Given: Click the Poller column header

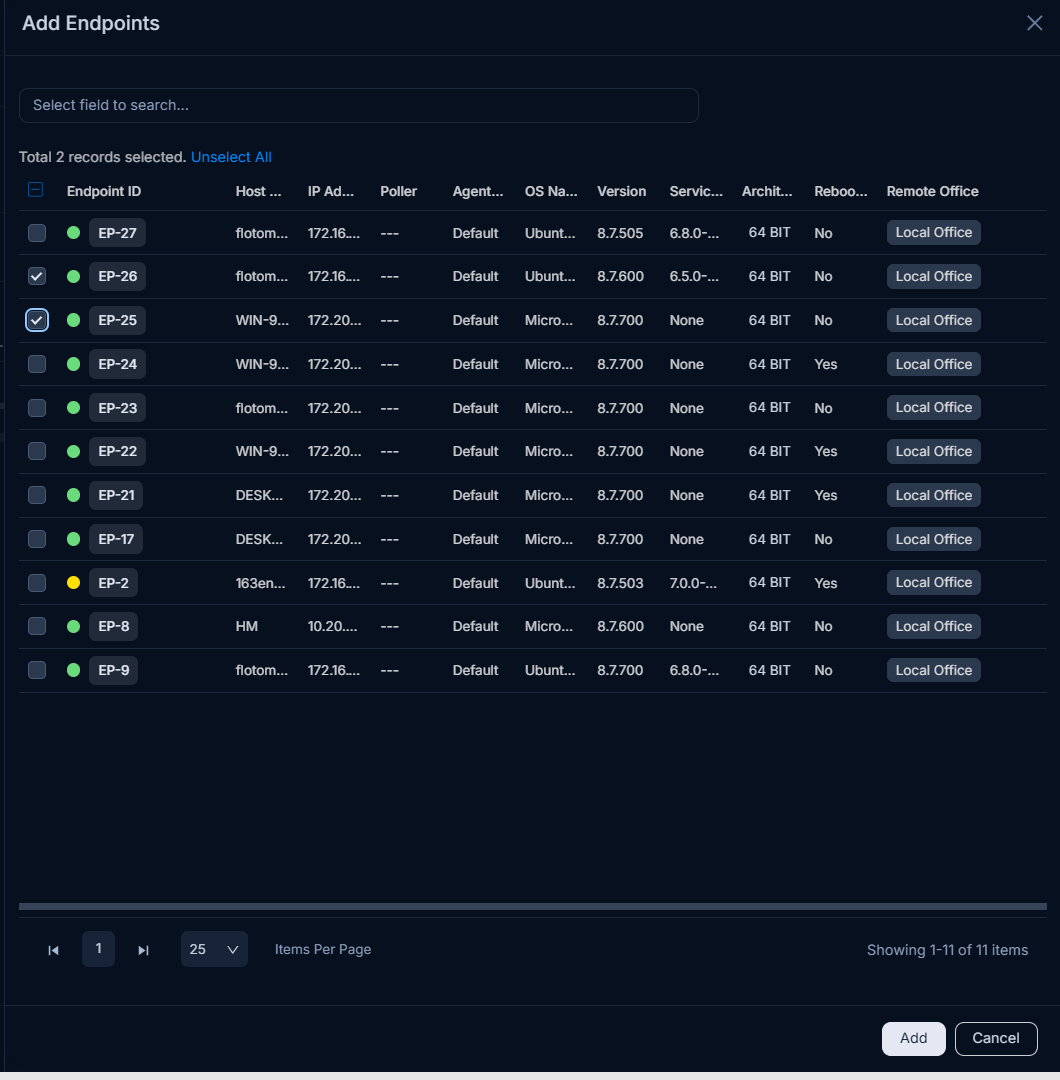Looking at the screenshot, I should [x=399, y=191].
